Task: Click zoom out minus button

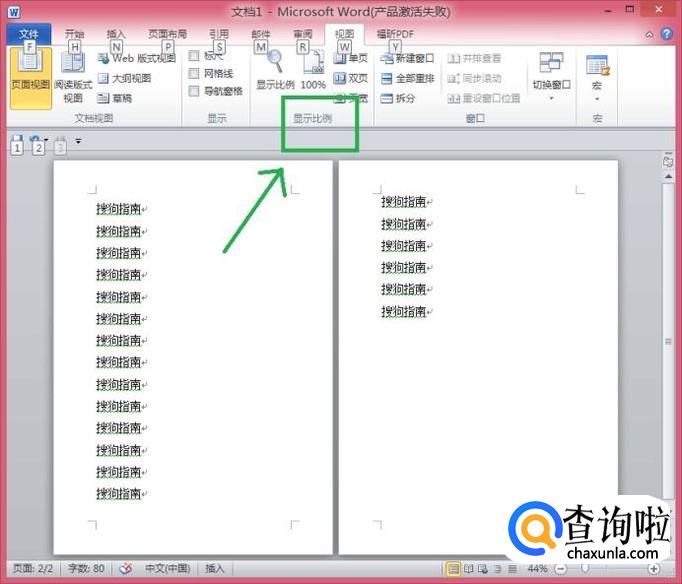Action: [561, 568]
